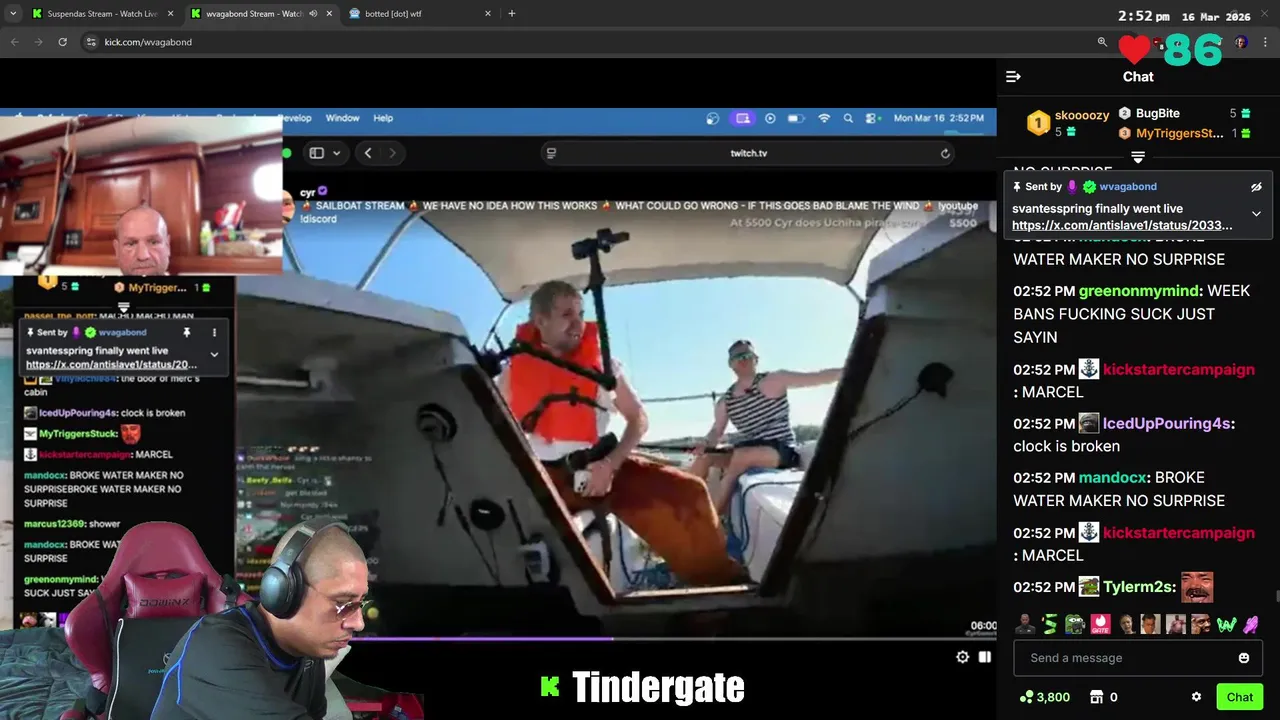Screen dimensions: 1280x720
Task: Expand the embedded chat pinned message chevron
Action: pyautogui.click(x=214, y=354)
